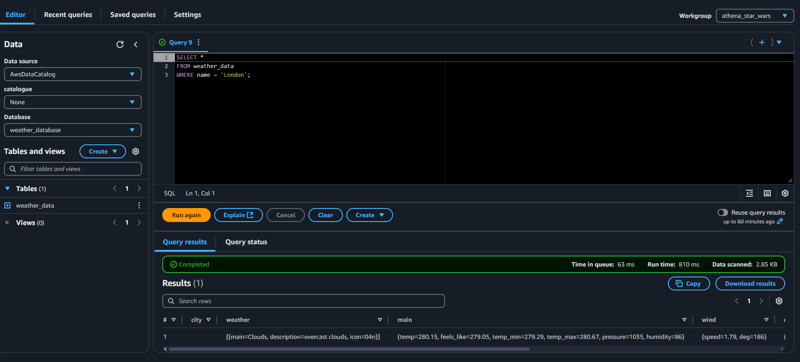
Task: Open Tables and views settings gear
Action: 136,151
